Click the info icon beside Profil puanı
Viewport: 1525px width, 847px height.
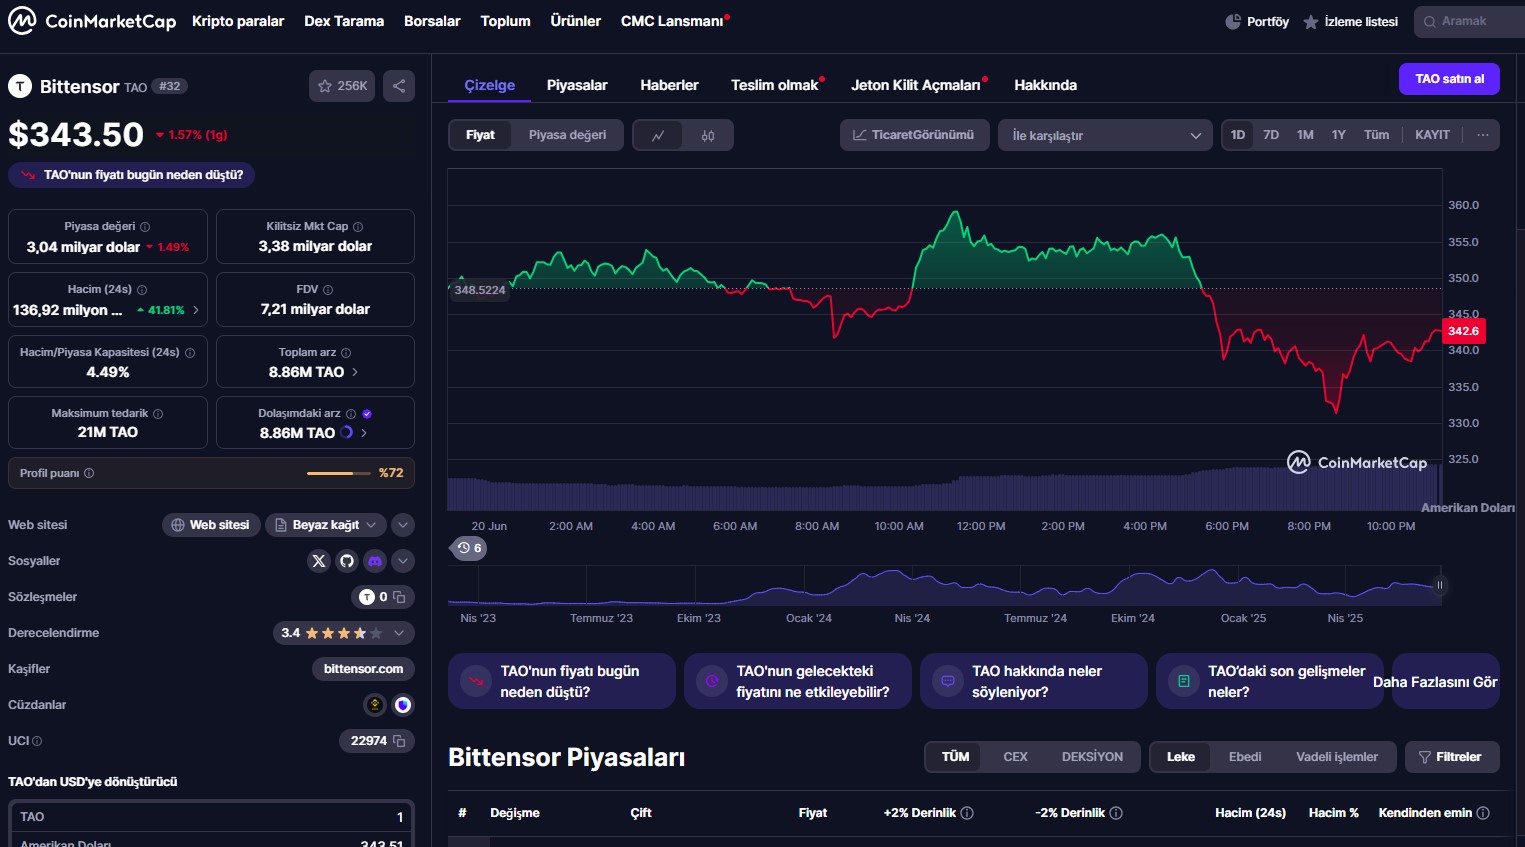89,473
